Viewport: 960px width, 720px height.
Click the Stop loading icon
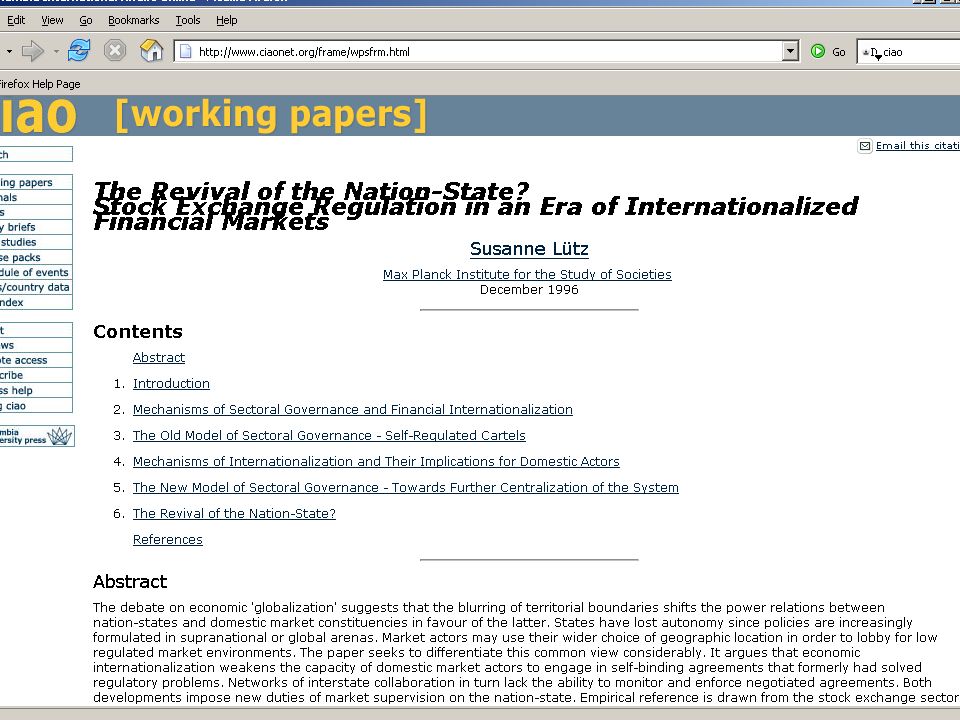[114, 50]
